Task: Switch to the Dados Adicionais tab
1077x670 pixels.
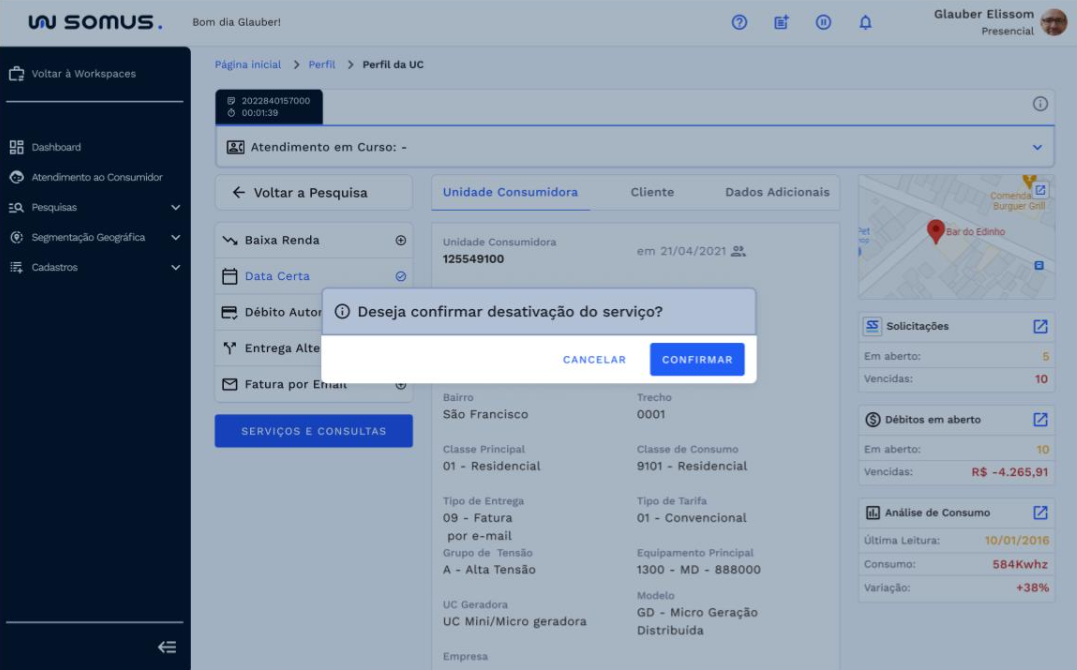Action: 777,192
